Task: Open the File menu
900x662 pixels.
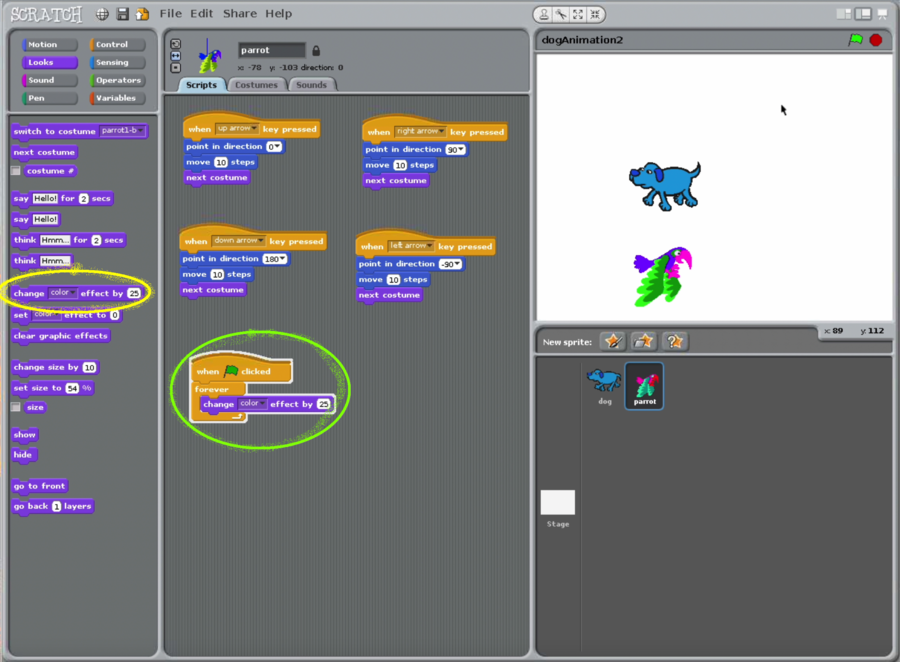Action: [171, 14]
